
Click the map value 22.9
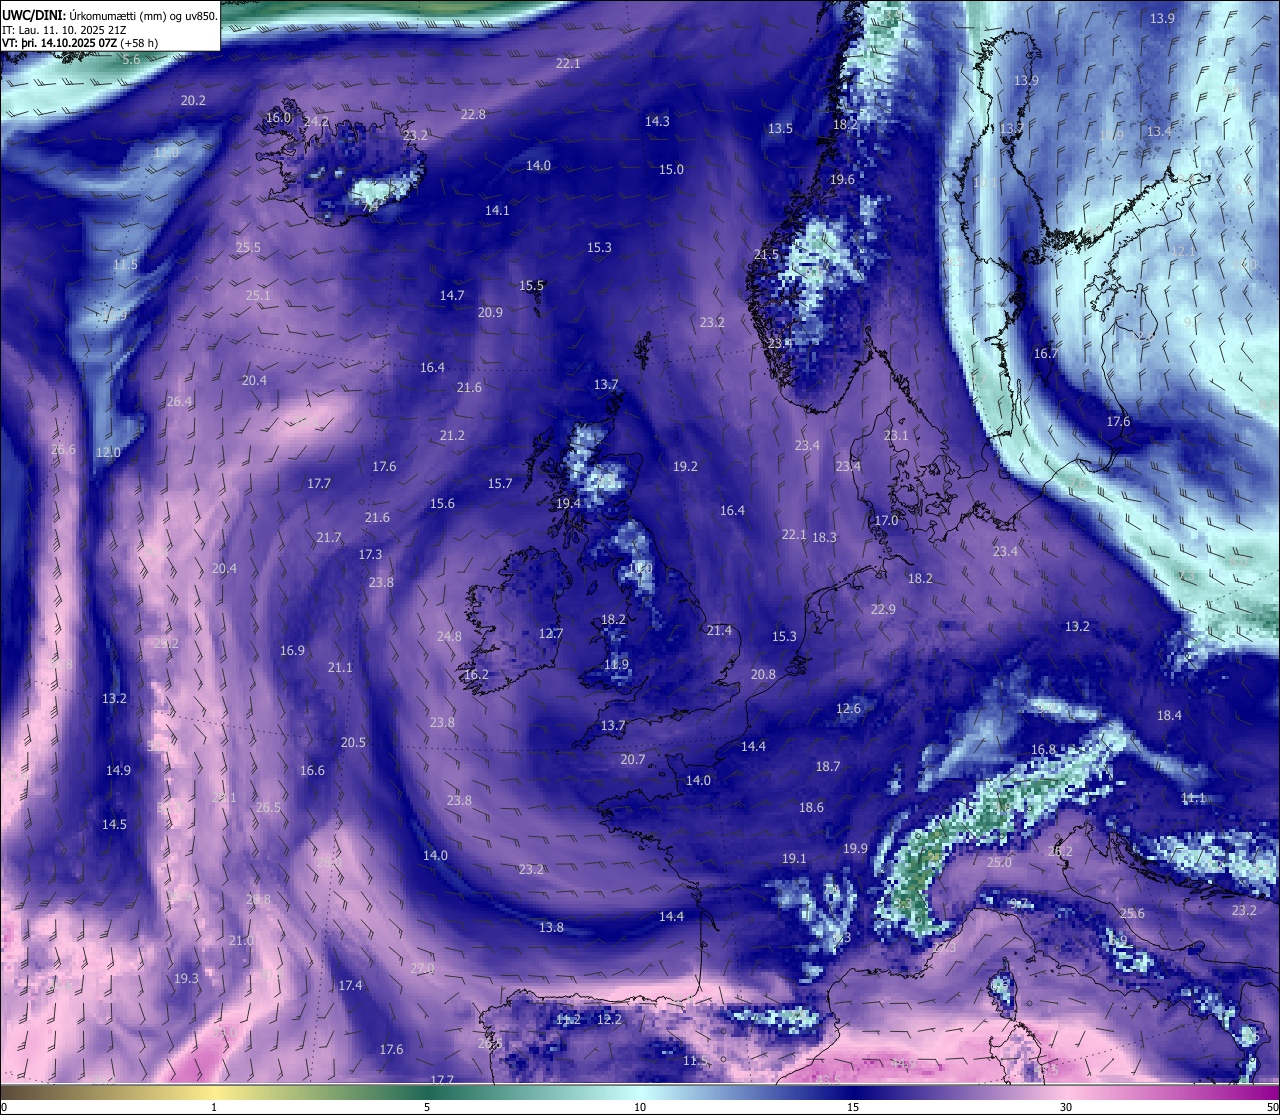[883, 610]
